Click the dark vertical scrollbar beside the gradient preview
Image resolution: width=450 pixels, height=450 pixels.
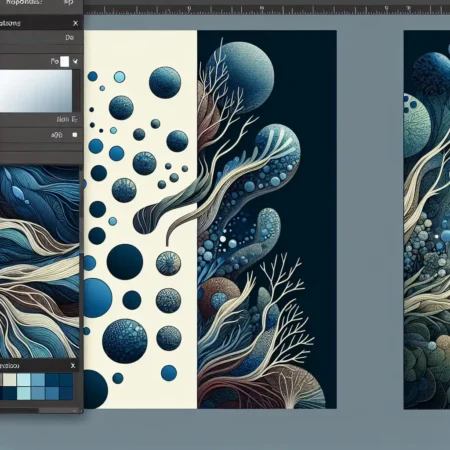[76, 91]
